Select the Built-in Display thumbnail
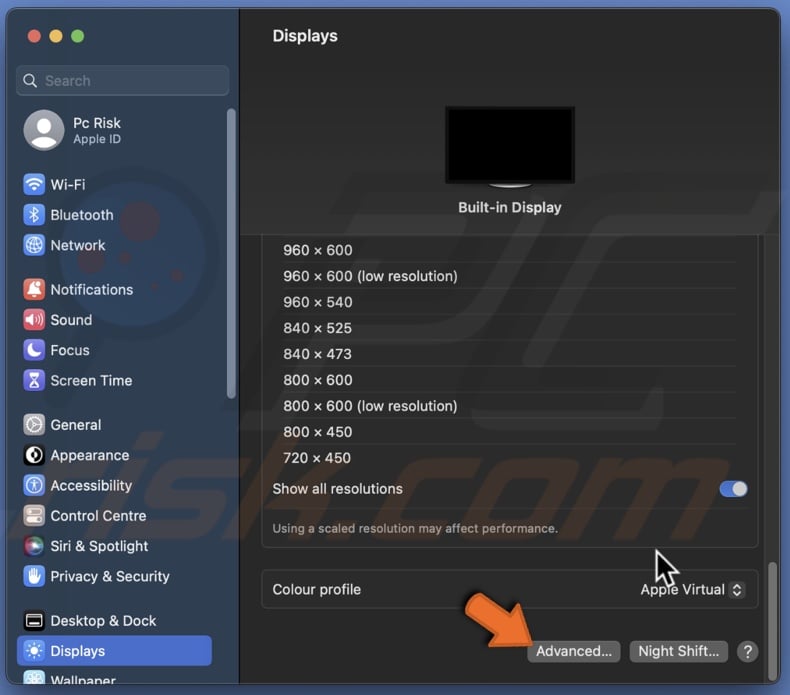This screenshot has height=695, width=790. [x=509, y=146]
